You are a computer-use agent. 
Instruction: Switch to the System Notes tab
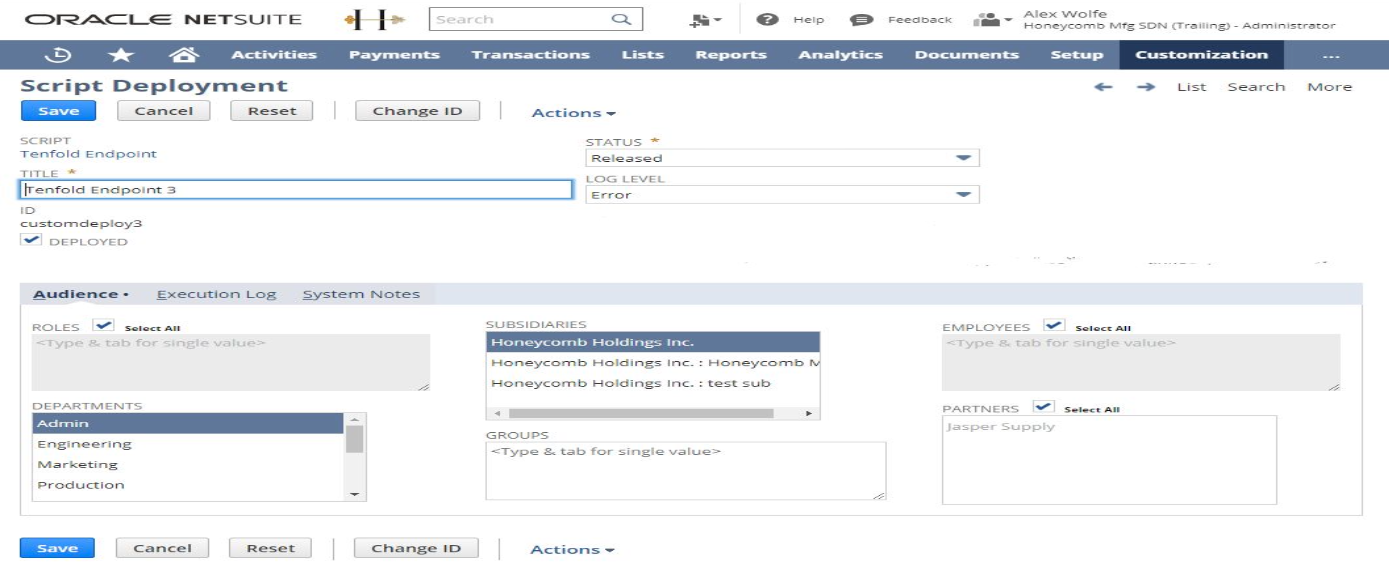pos(361,294)
